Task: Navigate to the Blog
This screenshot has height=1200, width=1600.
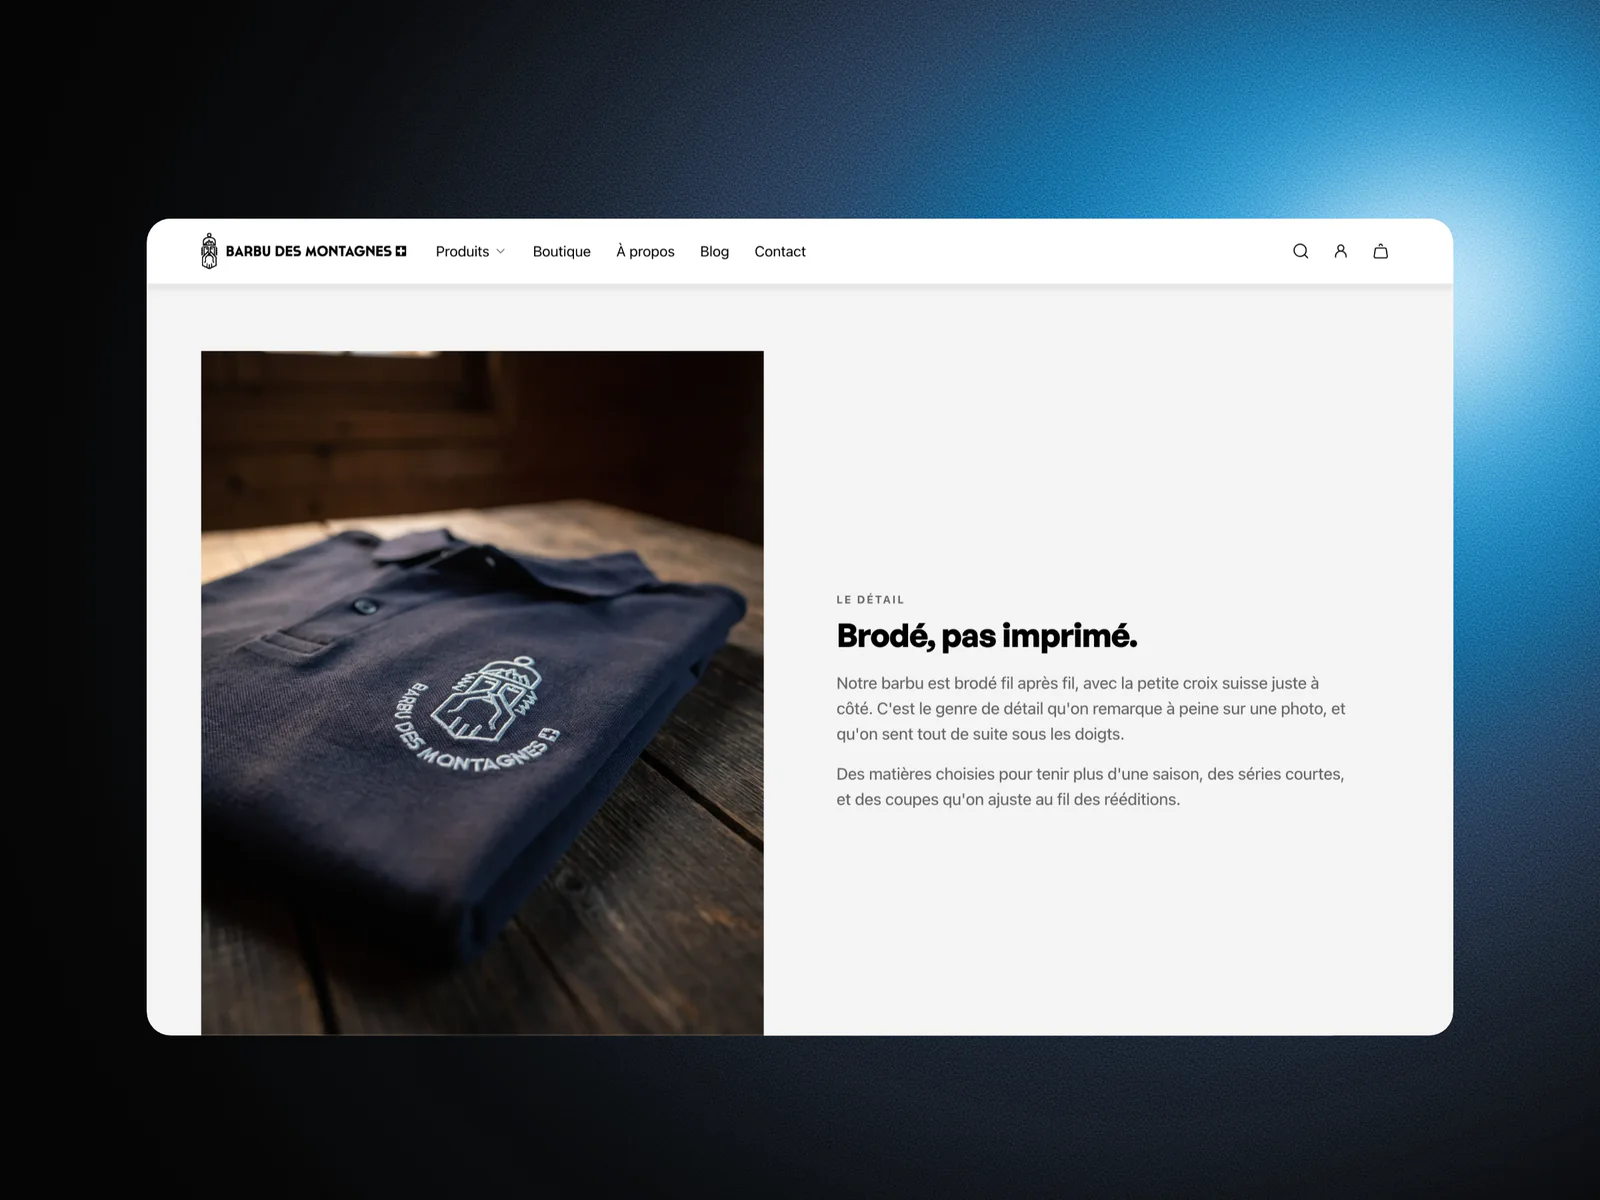Action: pyautogui.click(x=714, y=252)
